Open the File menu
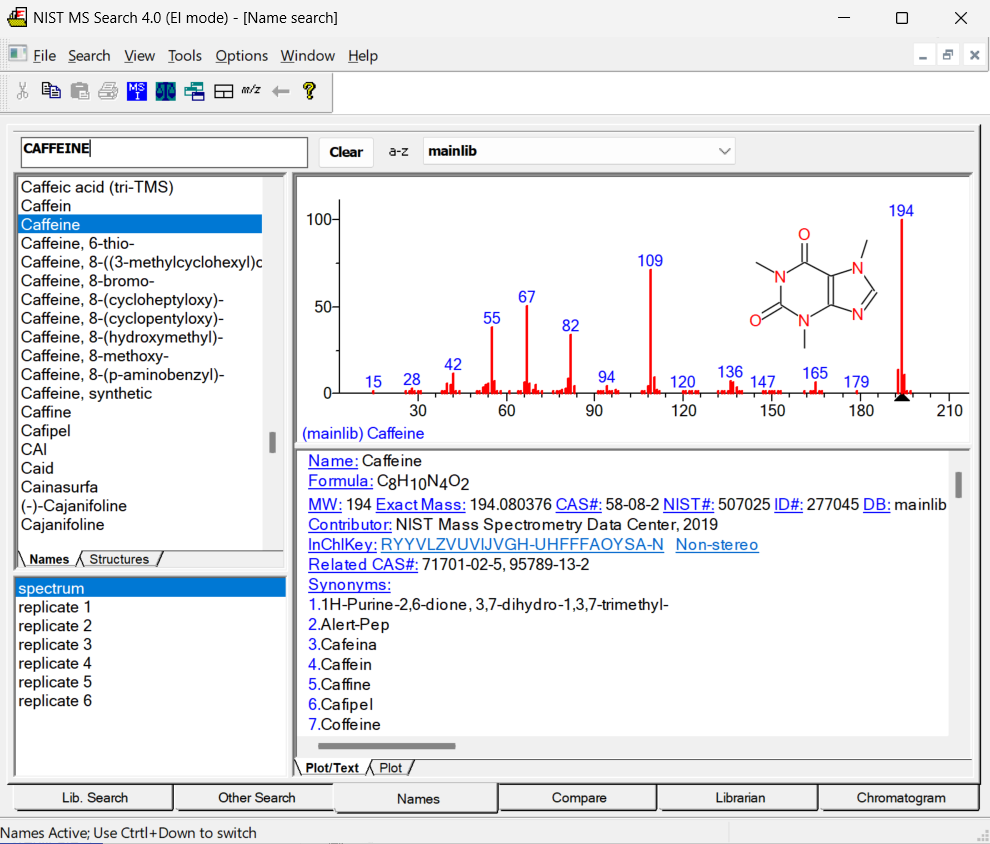Viewport: 990px width, 844px height. [x=44, y=56]
